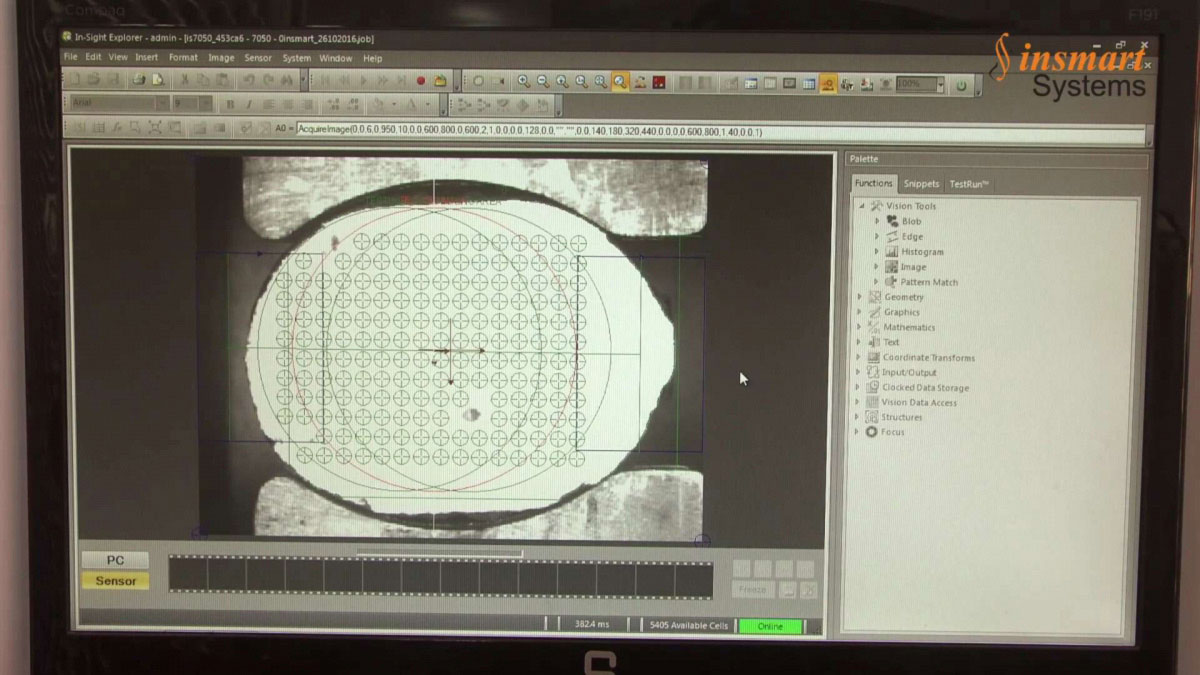
Task: Click the highlighted zoom-to-fit magnifier icon
Action: click(x=620, y=83)
